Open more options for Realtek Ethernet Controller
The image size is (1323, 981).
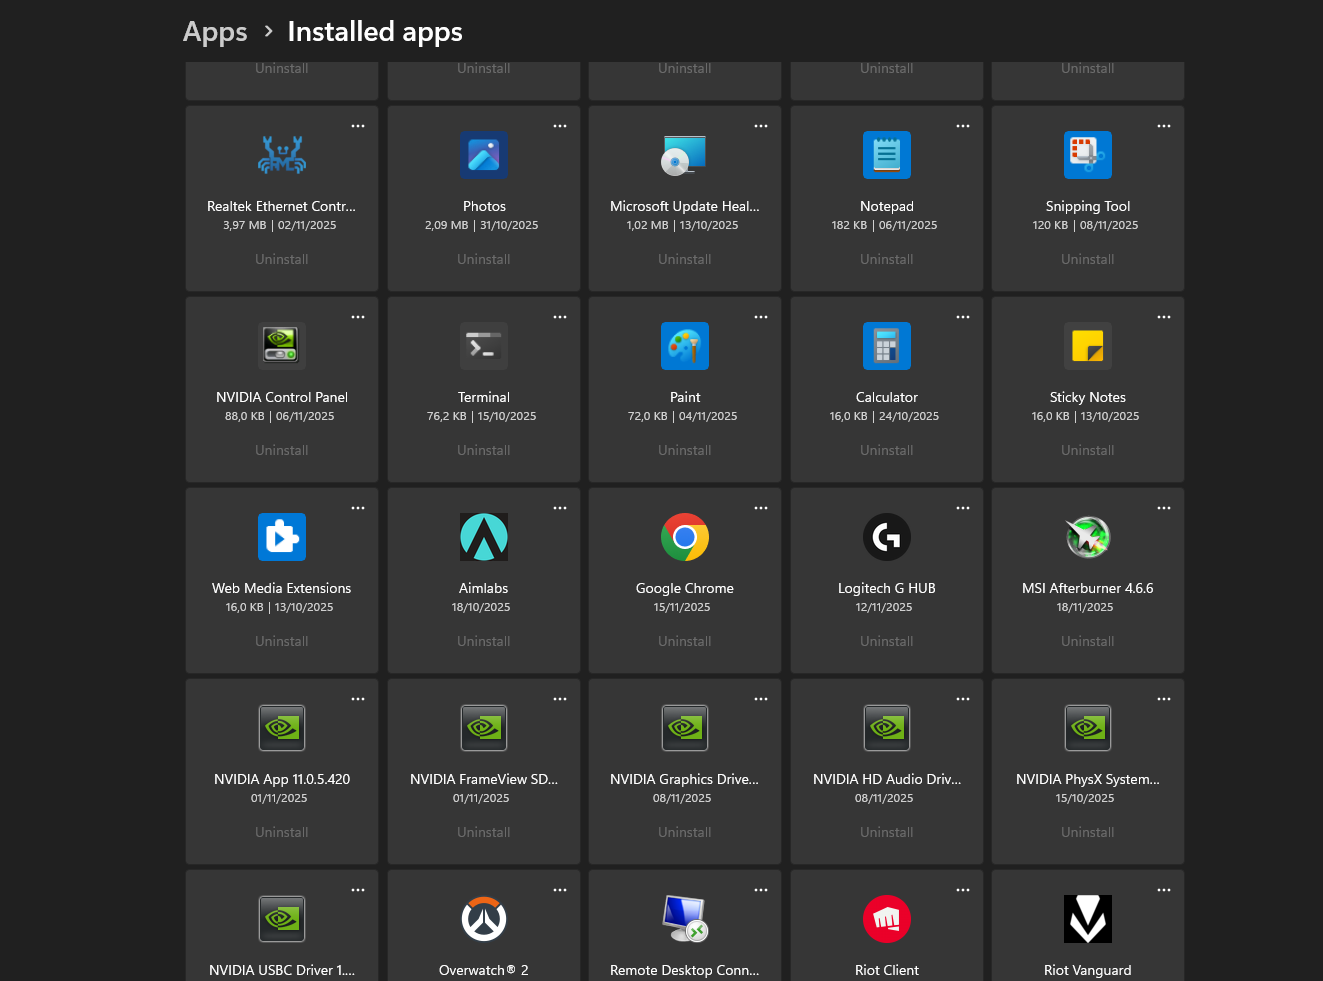358,126
